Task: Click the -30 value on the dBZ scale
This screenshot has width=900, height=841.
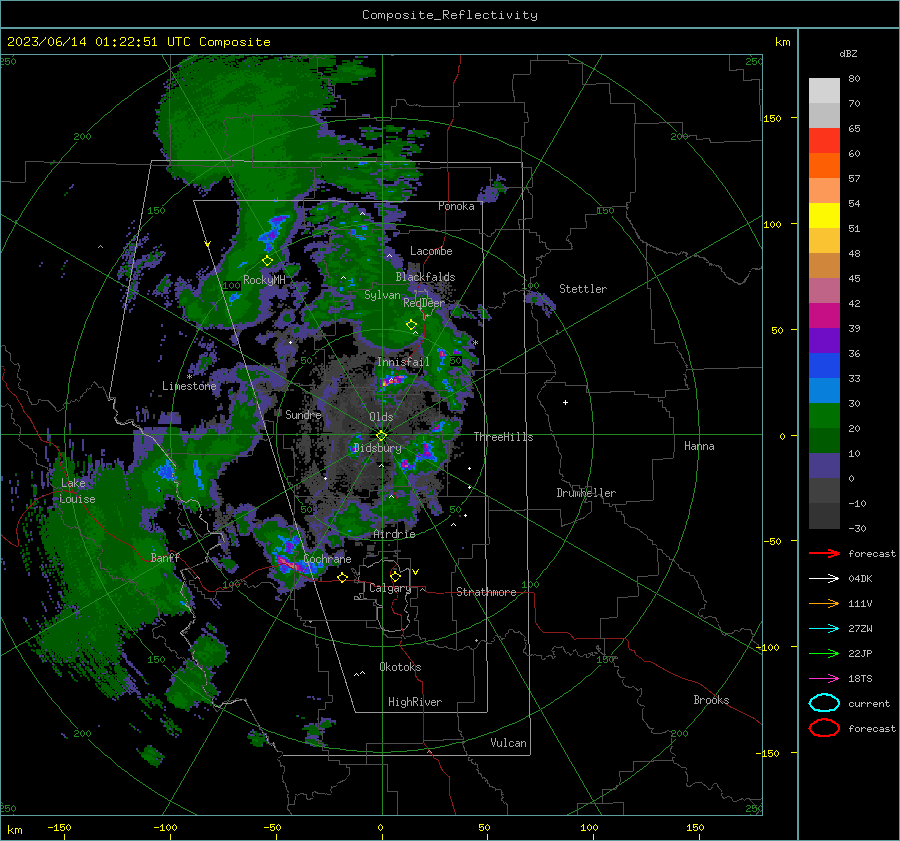Action: 857,528
